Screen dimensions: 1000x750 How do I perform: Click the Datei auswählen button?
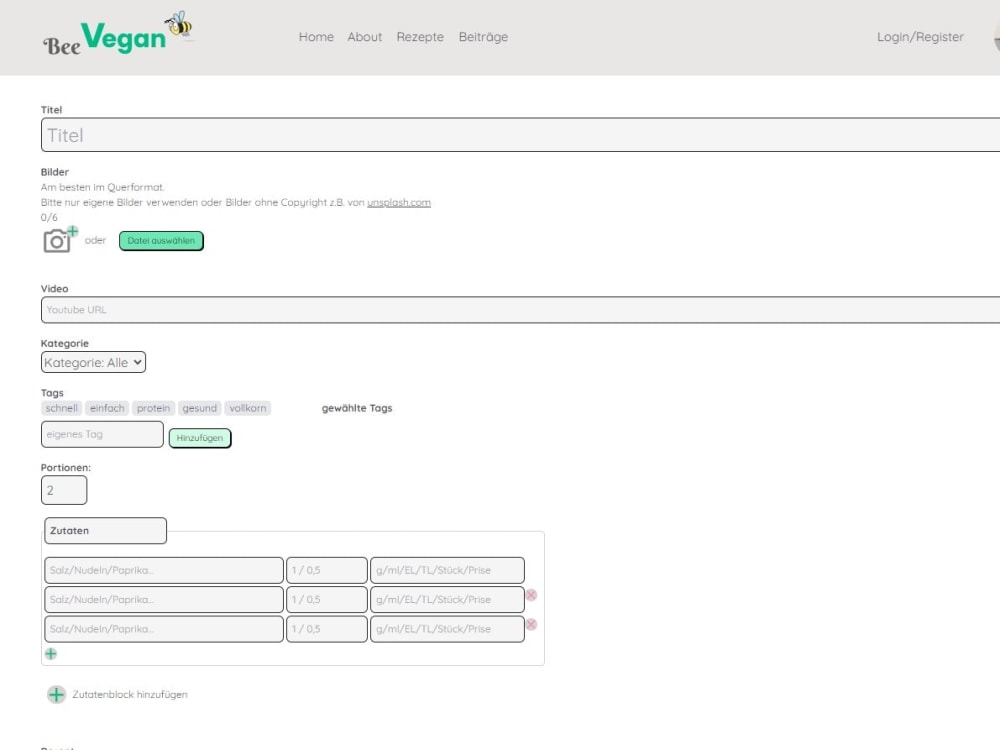point(161,241)
